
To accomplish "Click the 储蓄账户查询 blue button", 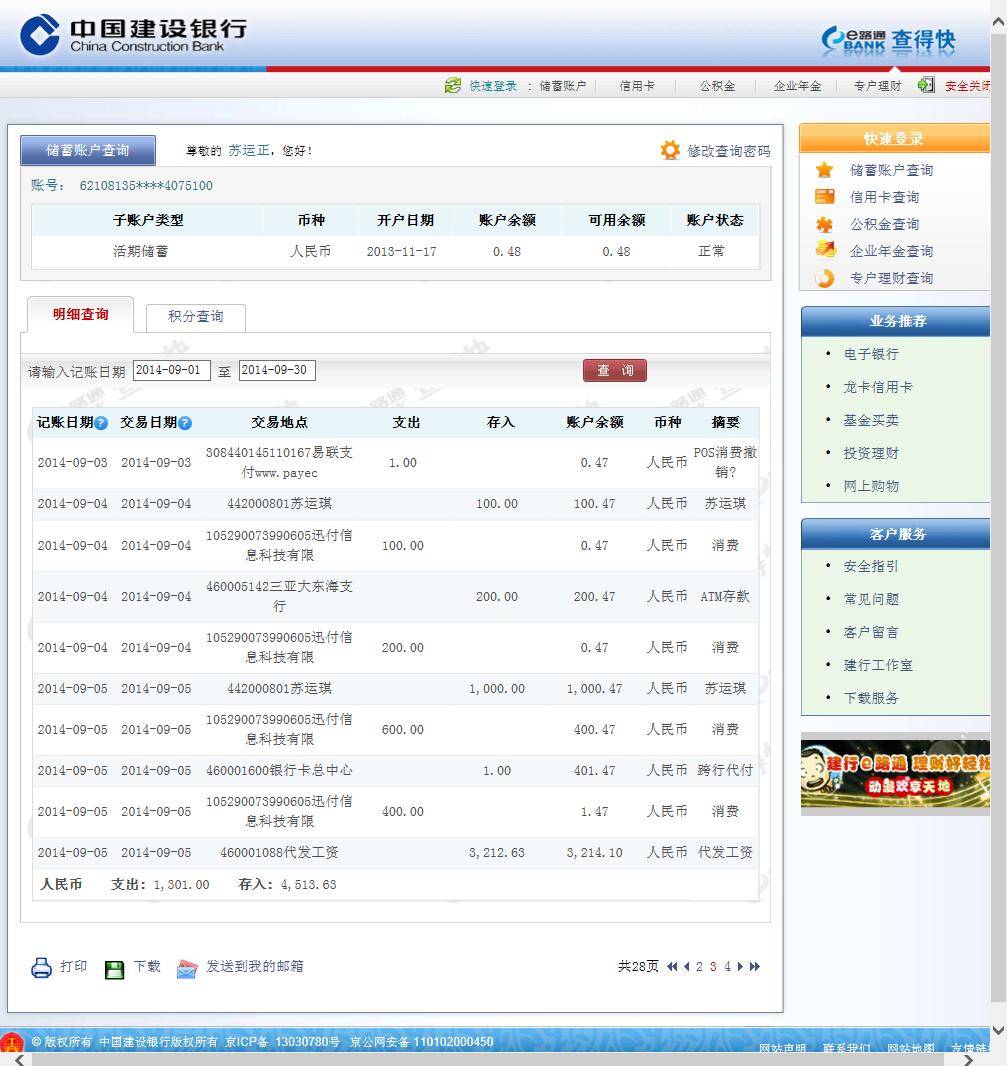I will [88, 150].
